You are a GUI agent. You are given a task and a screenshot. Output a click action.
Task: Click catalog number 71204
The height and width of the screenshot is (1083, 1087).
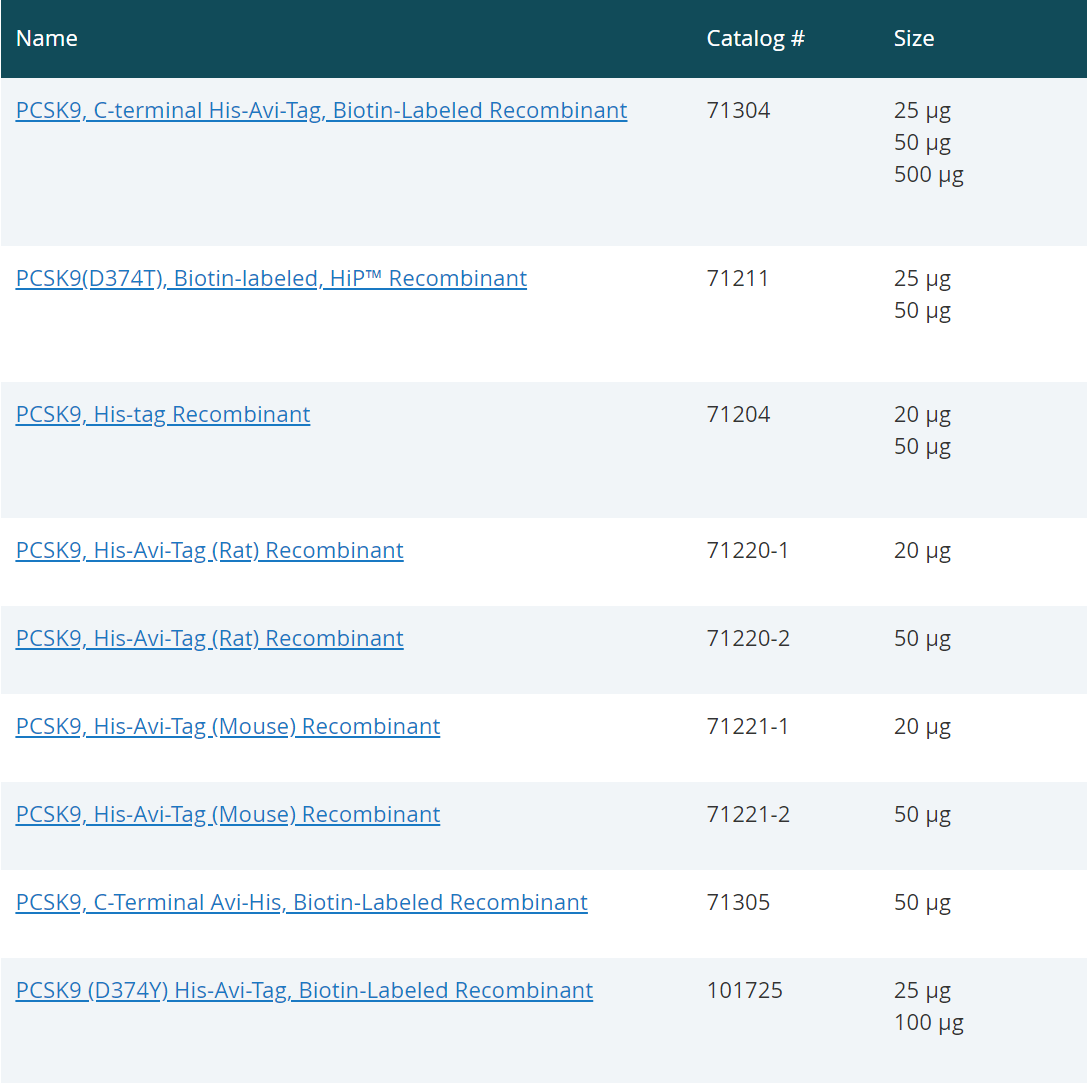tap(738, 414)
